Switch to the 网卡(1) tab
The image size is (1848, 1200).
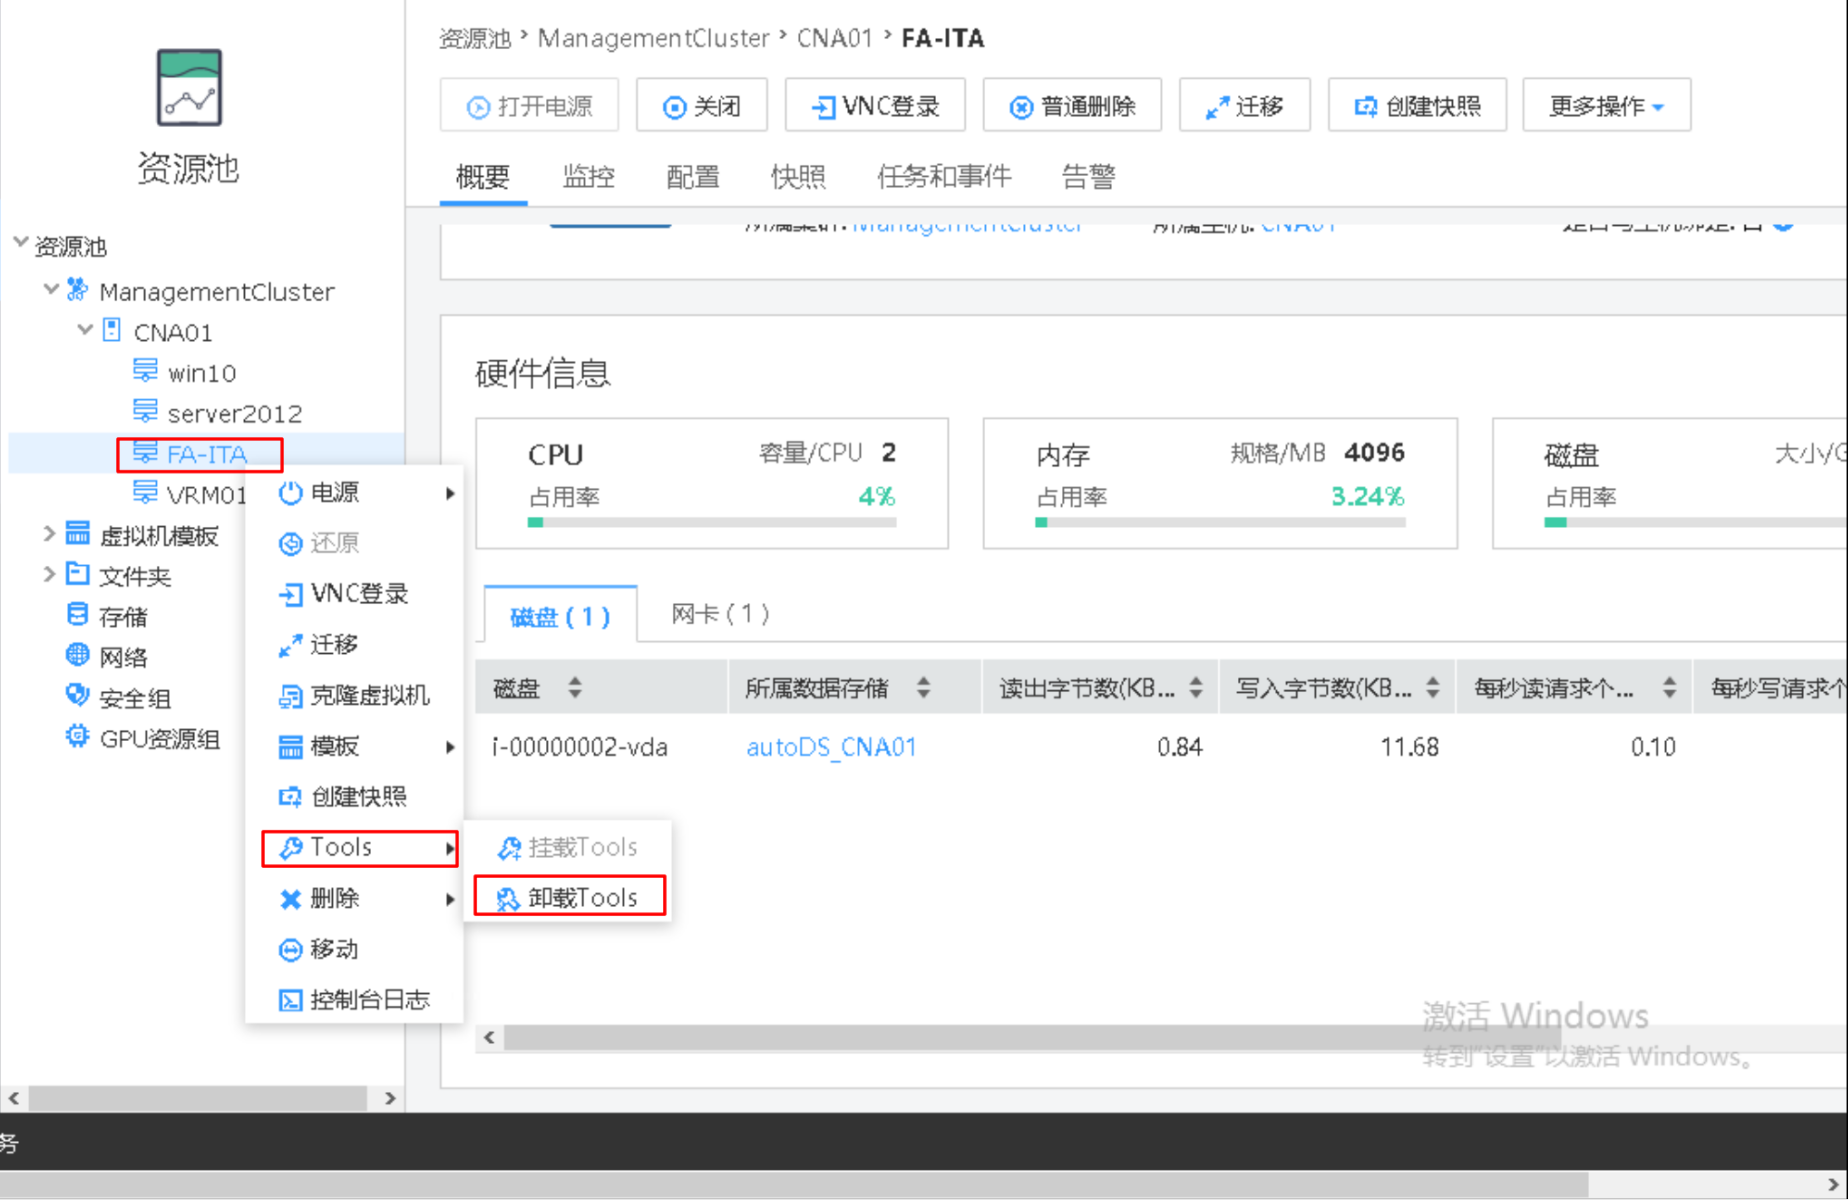719,613
